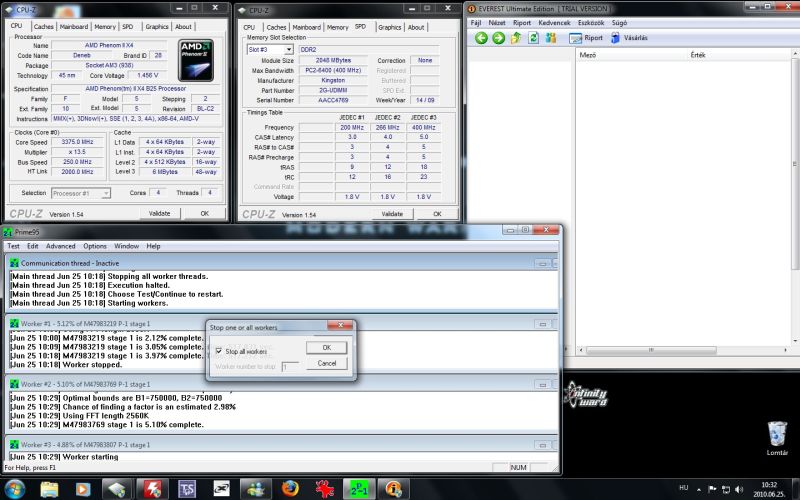Switch to EVEREST in taskbar
Screen dimensions: 800x500
pyautogui.click(x=393, y=489)
